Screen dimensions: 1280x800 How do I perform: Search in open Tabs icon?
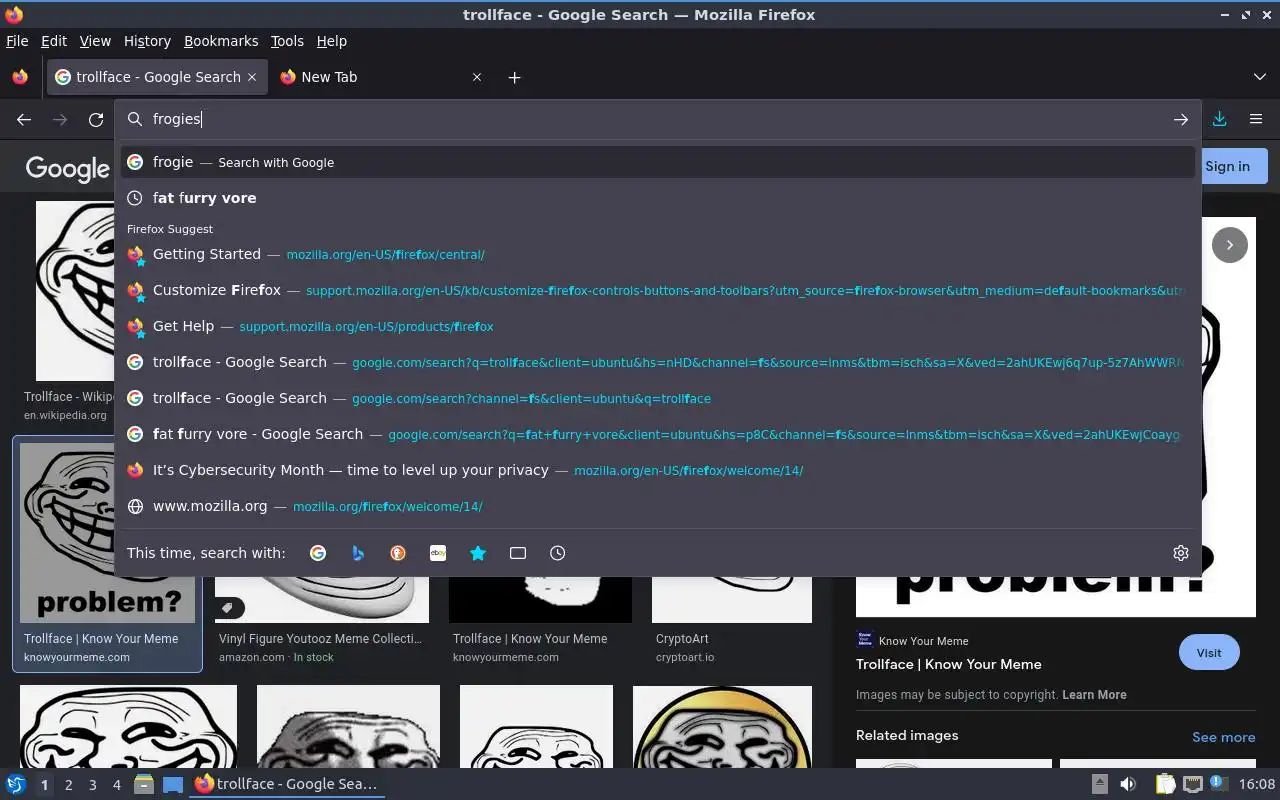pyautogui.click(x=518, y=553)
